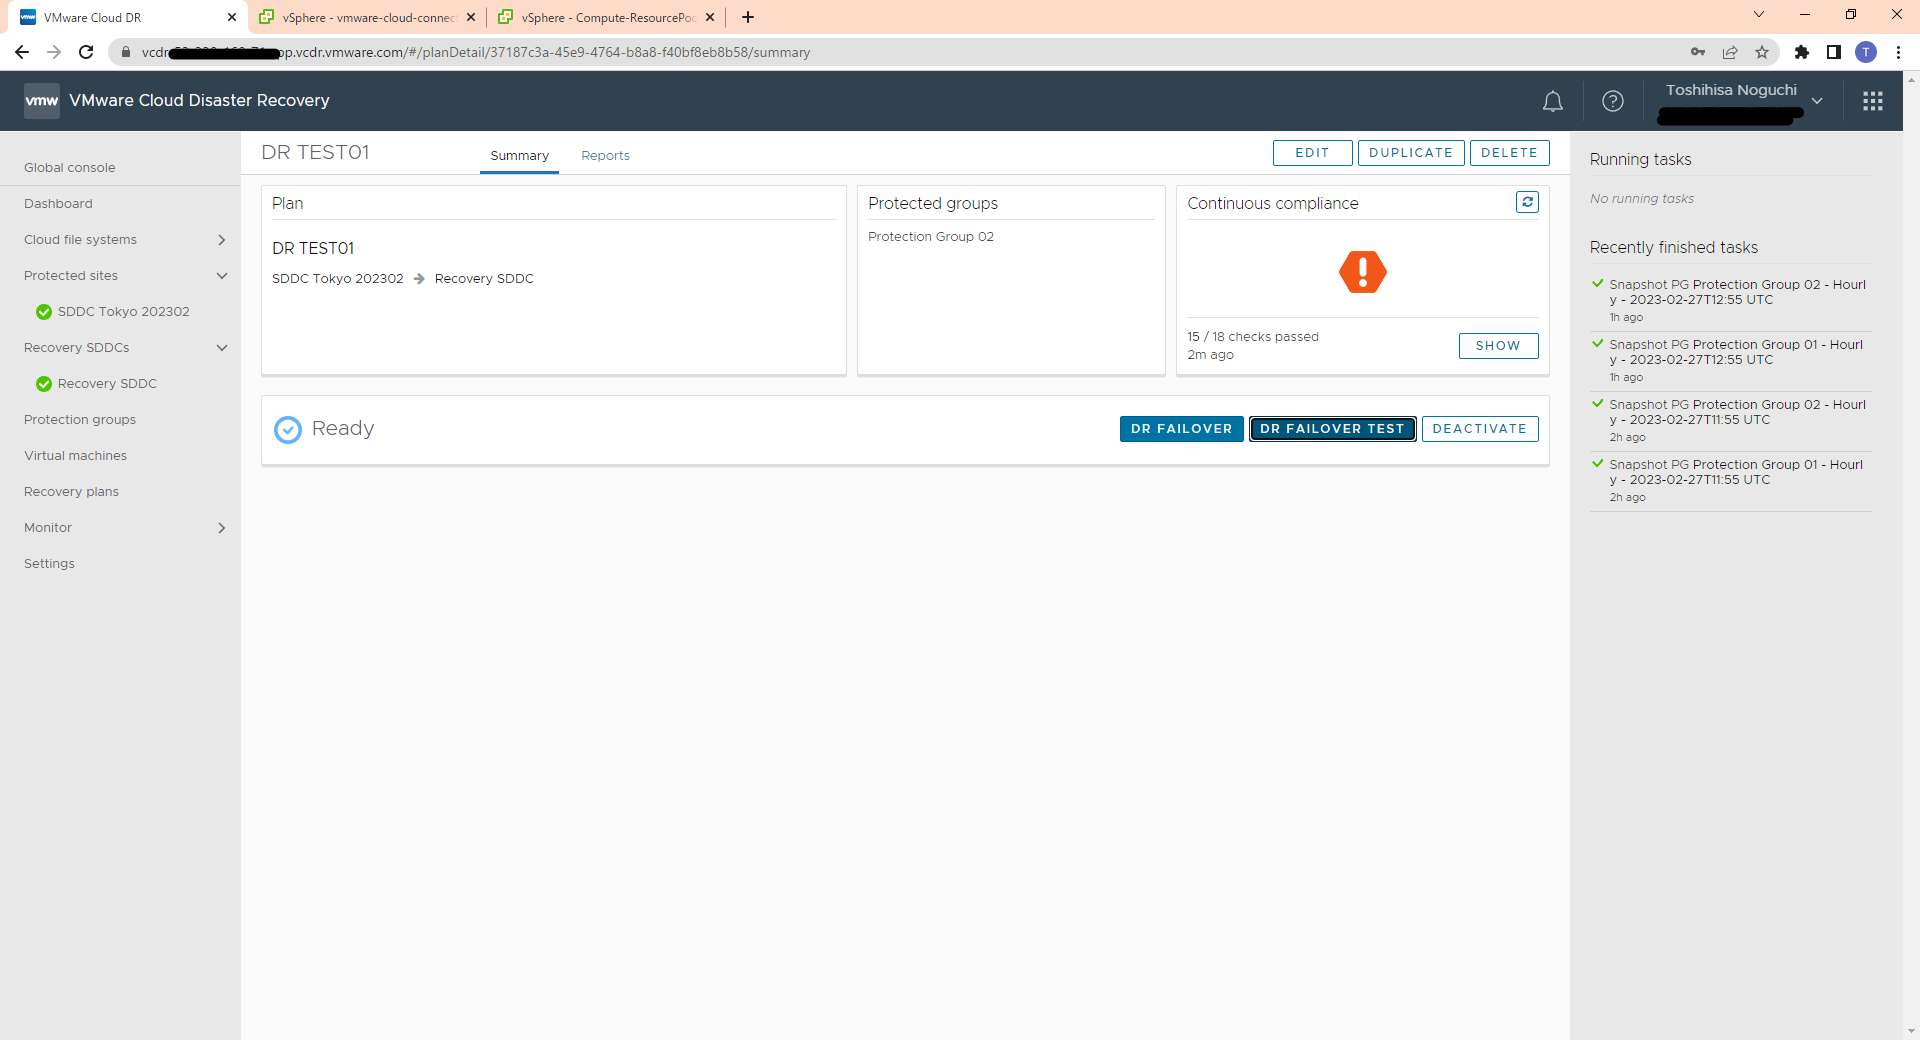The width and height of the screenshot is (1920, 1040).
Task: Open the help question mark icon
Action: [x=1612, y=101]
